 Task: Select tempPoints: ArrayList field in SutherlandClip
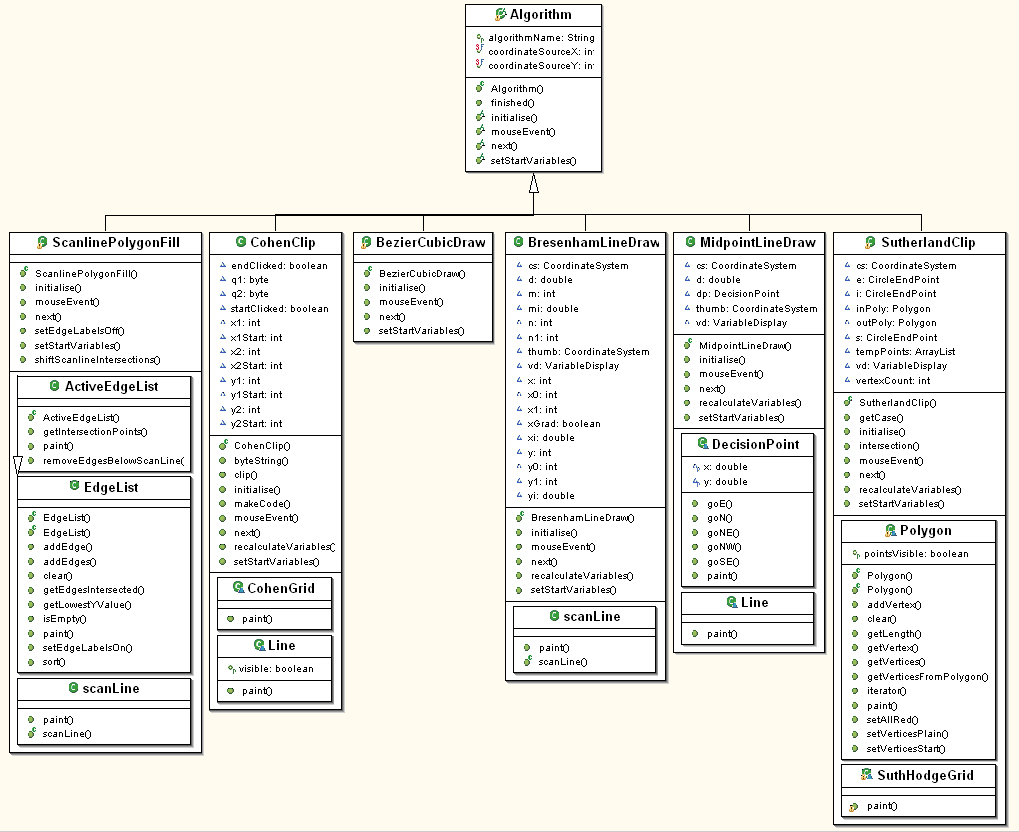tap(905, 352)
